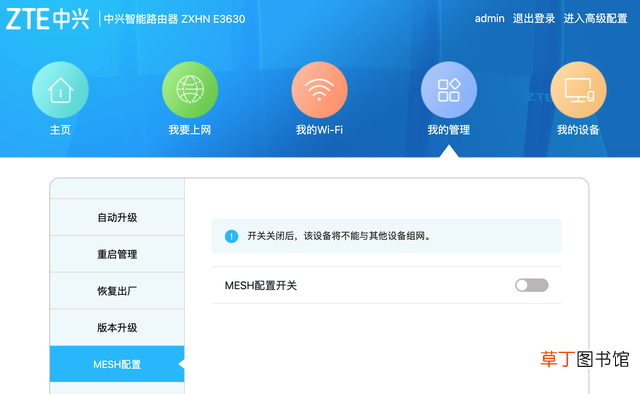Click the 我的Wi-Fi label text
Screen dimensions: 640x394
[320, 130]
